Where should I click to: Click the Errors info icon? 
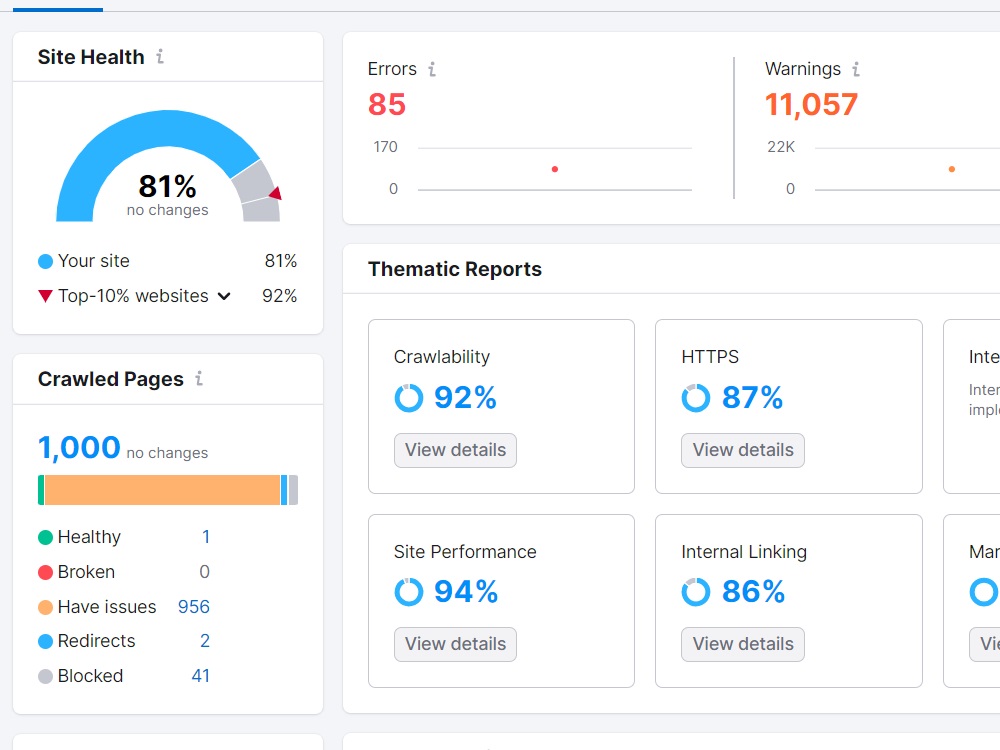[x=430, y=68]
